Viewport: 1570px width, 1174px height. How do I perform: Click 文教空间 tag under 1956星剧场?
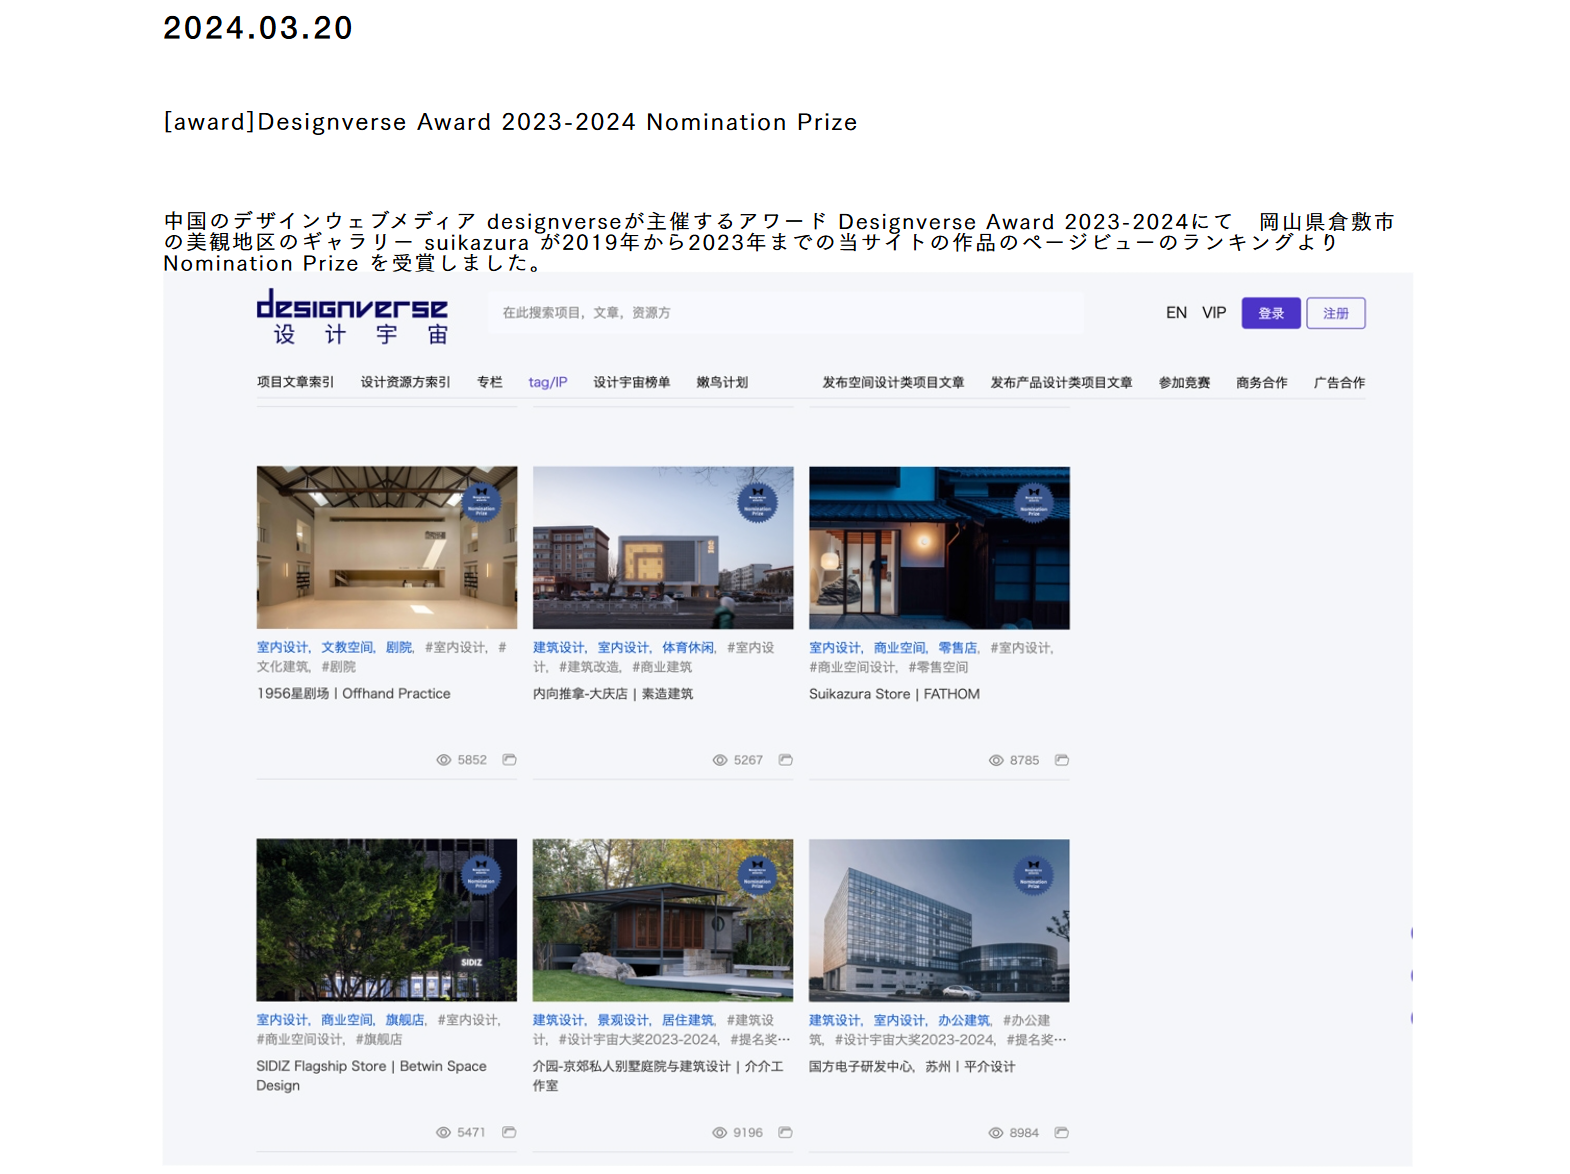point(347,647)
